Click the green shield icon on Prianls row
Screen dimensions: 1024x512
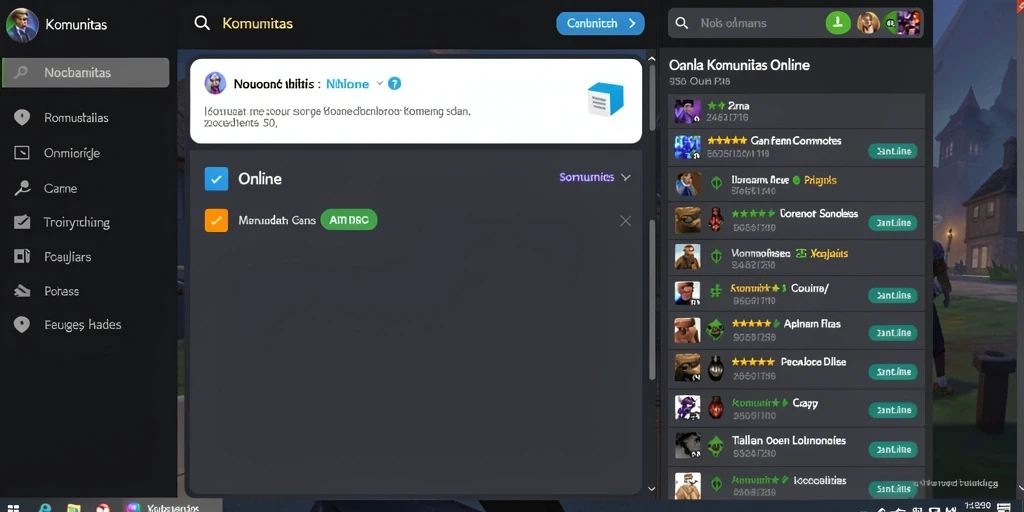(x=716, y=184)
